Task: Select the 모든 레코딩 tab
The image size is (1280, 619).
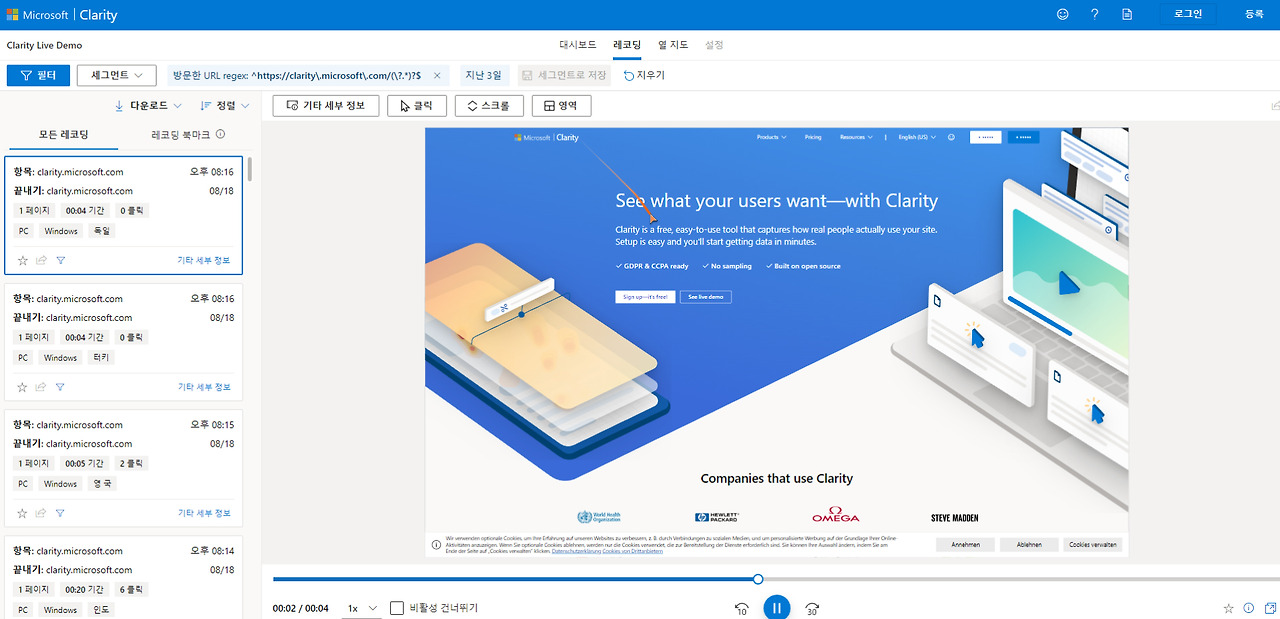Action: (63, 134)
